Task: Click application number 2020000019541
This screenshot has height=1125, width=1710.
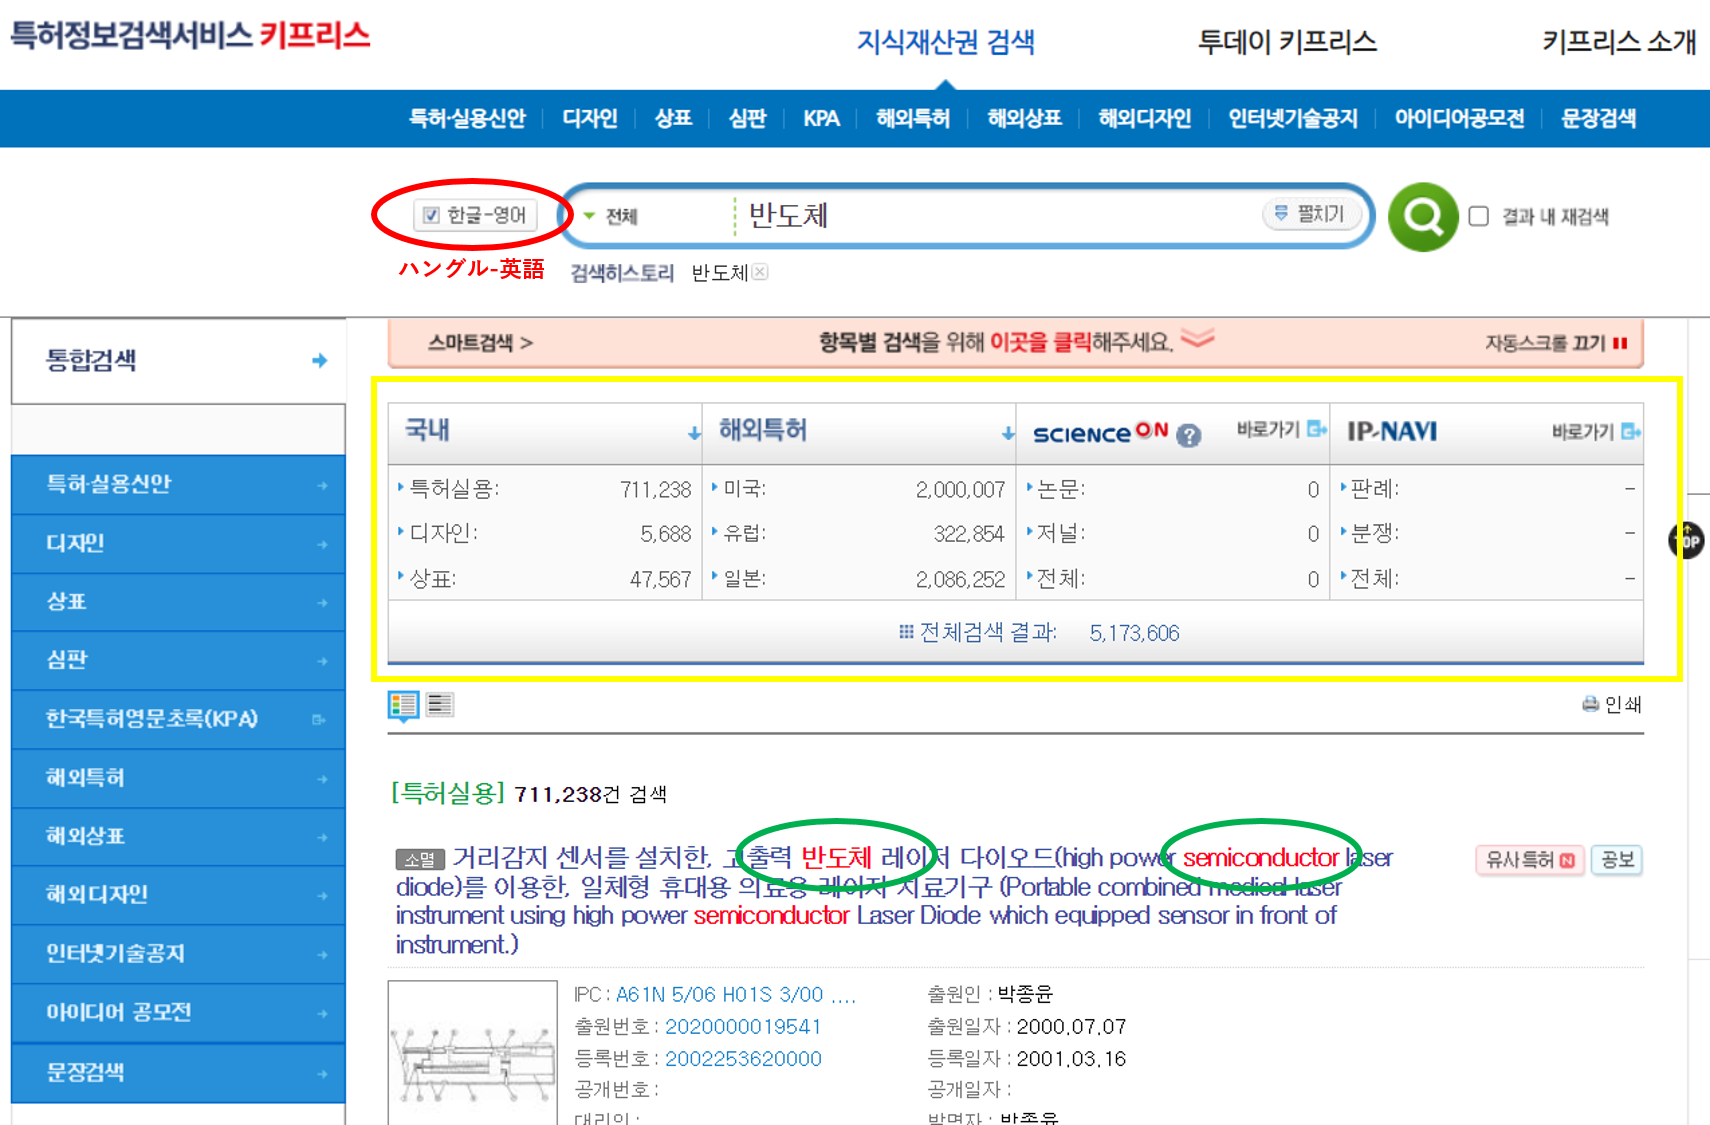Action: coord(743,1027)
